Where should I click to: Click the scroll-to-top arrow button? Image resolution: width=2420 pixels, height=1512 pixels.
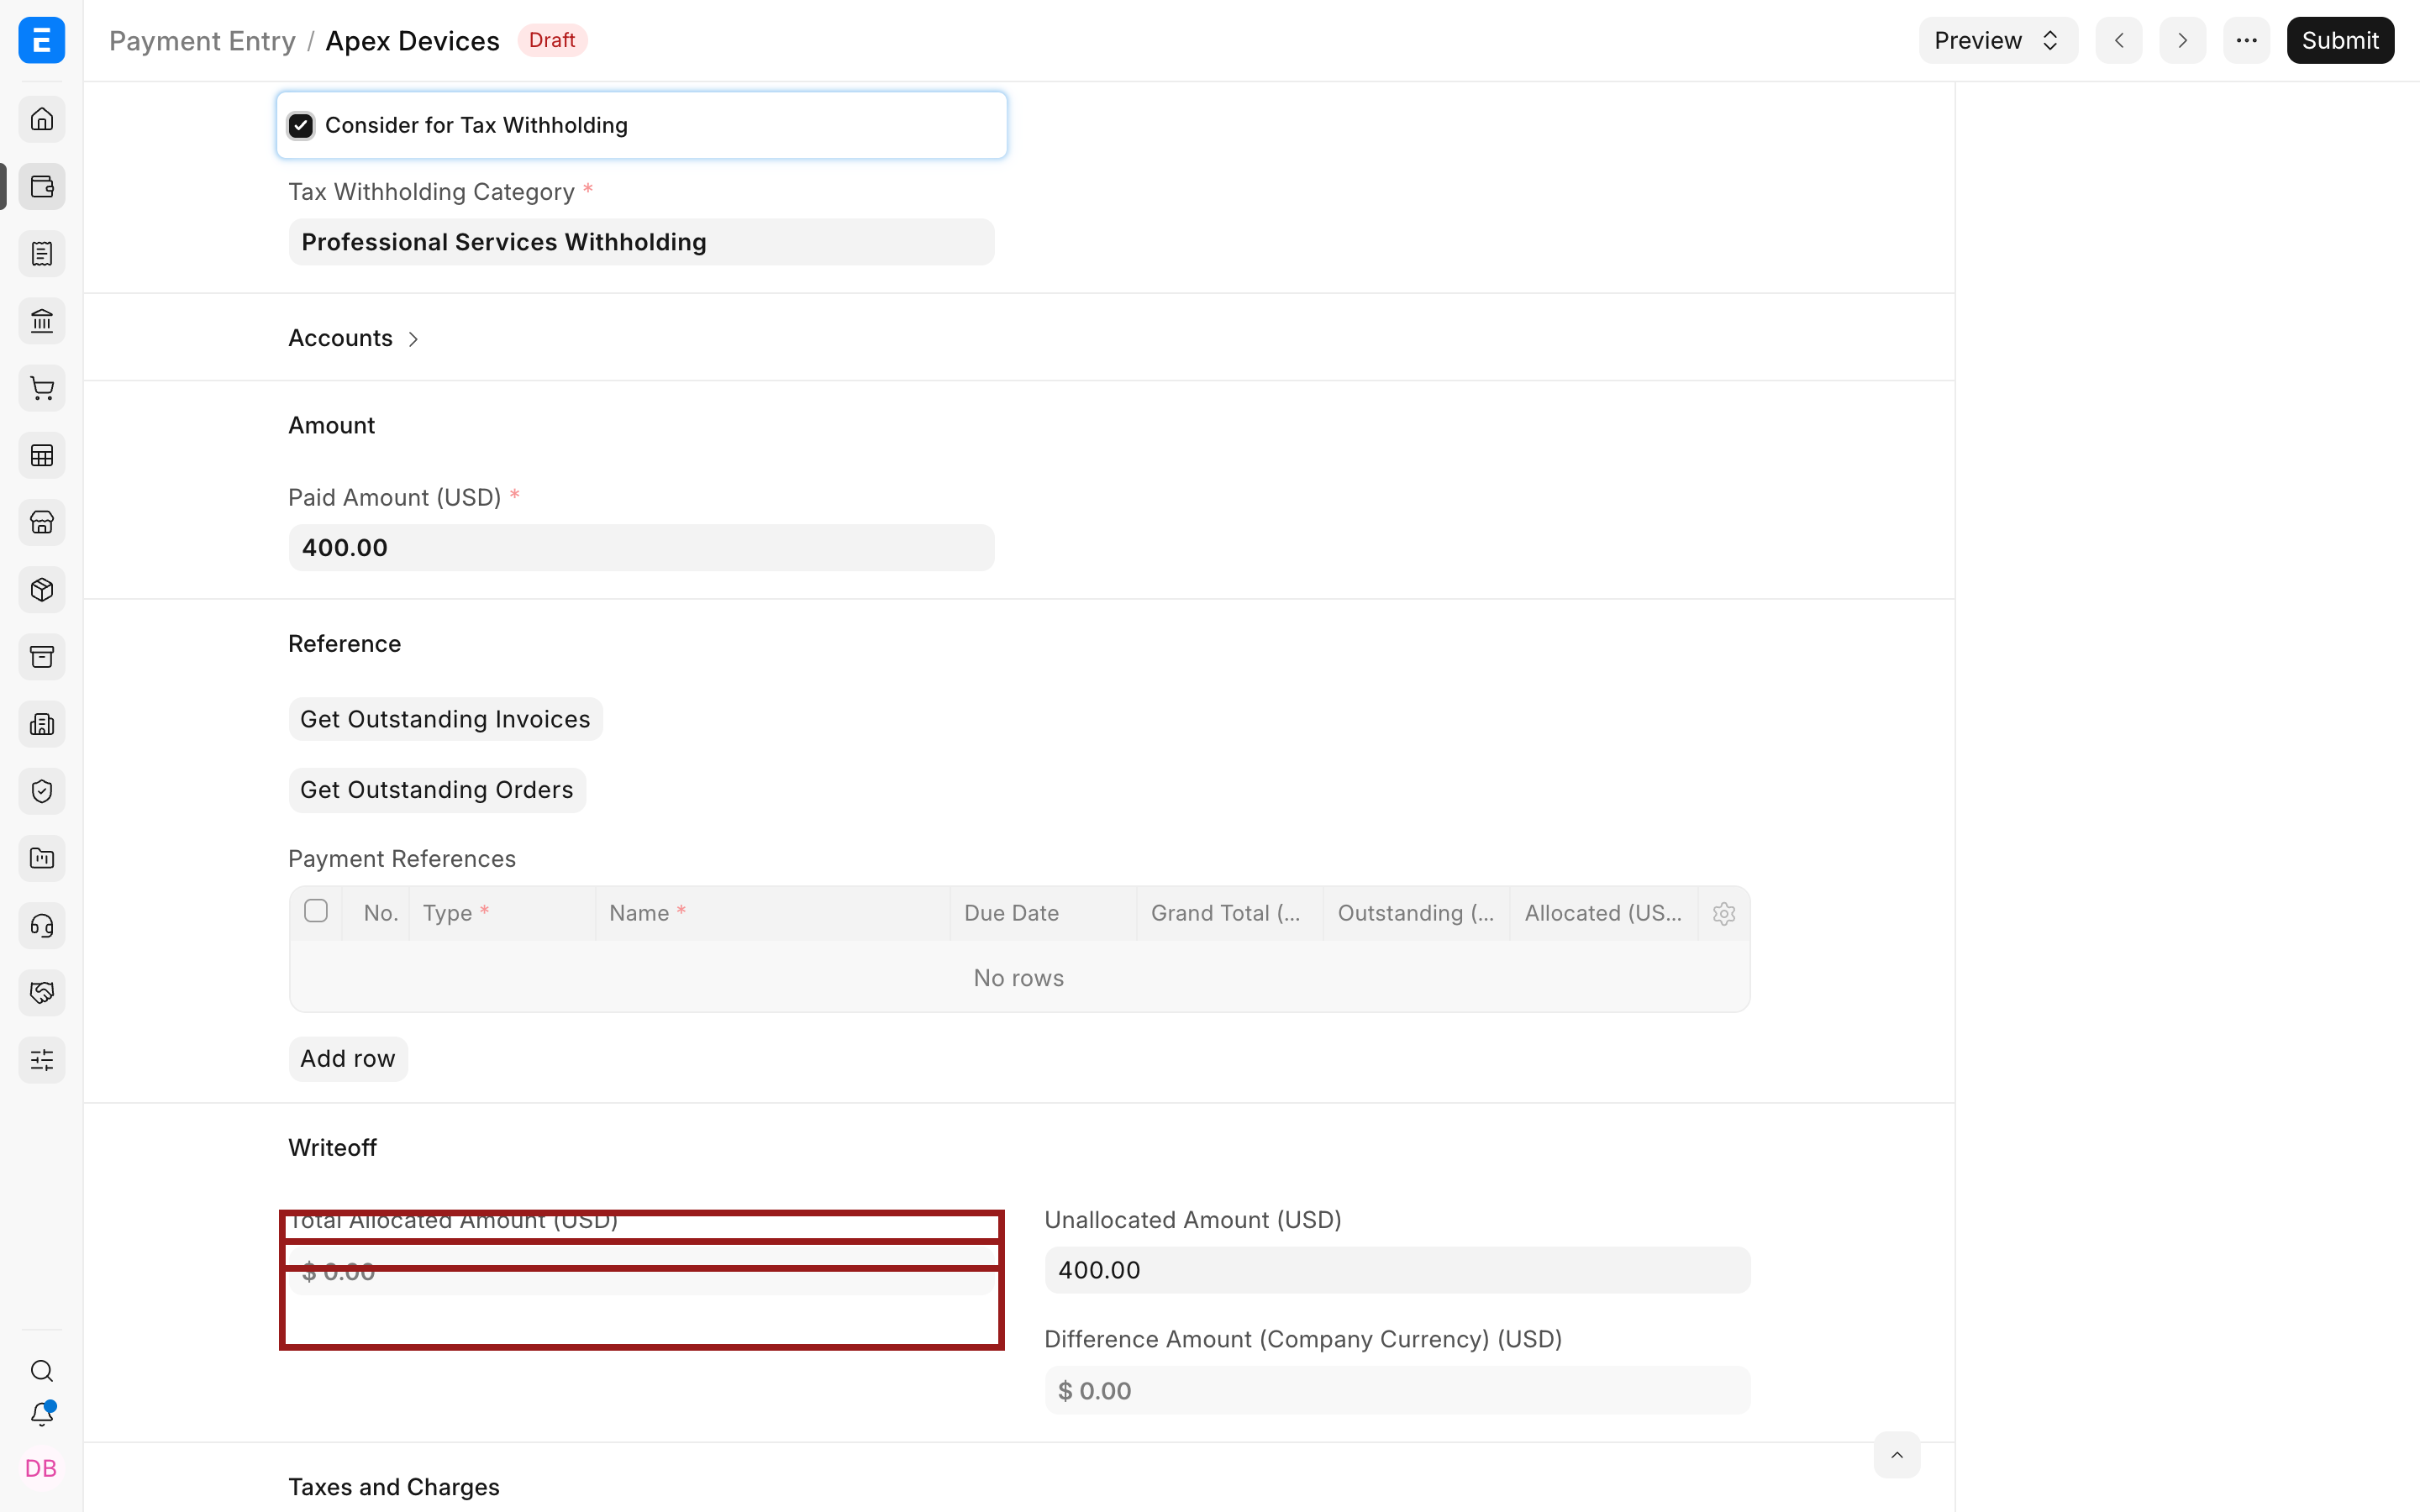(1896, 1455)
